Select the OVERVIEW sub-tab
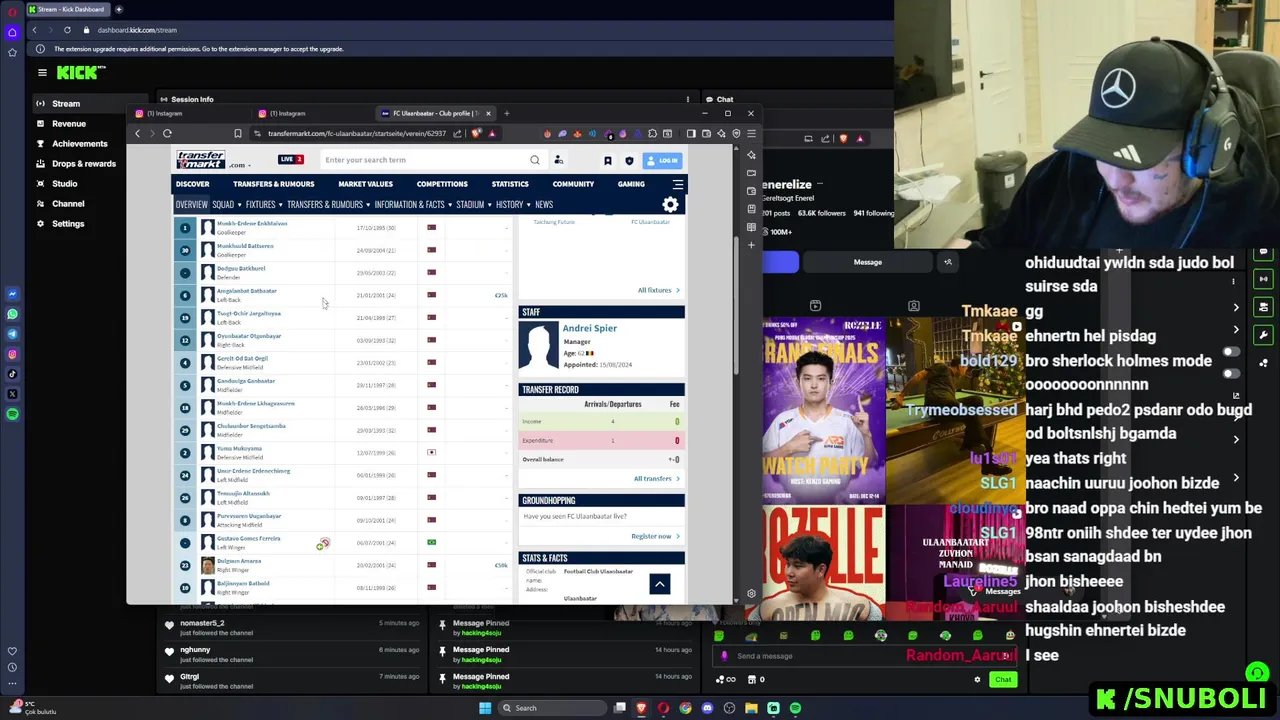1280x720 pixels. (x=192, y=205)
